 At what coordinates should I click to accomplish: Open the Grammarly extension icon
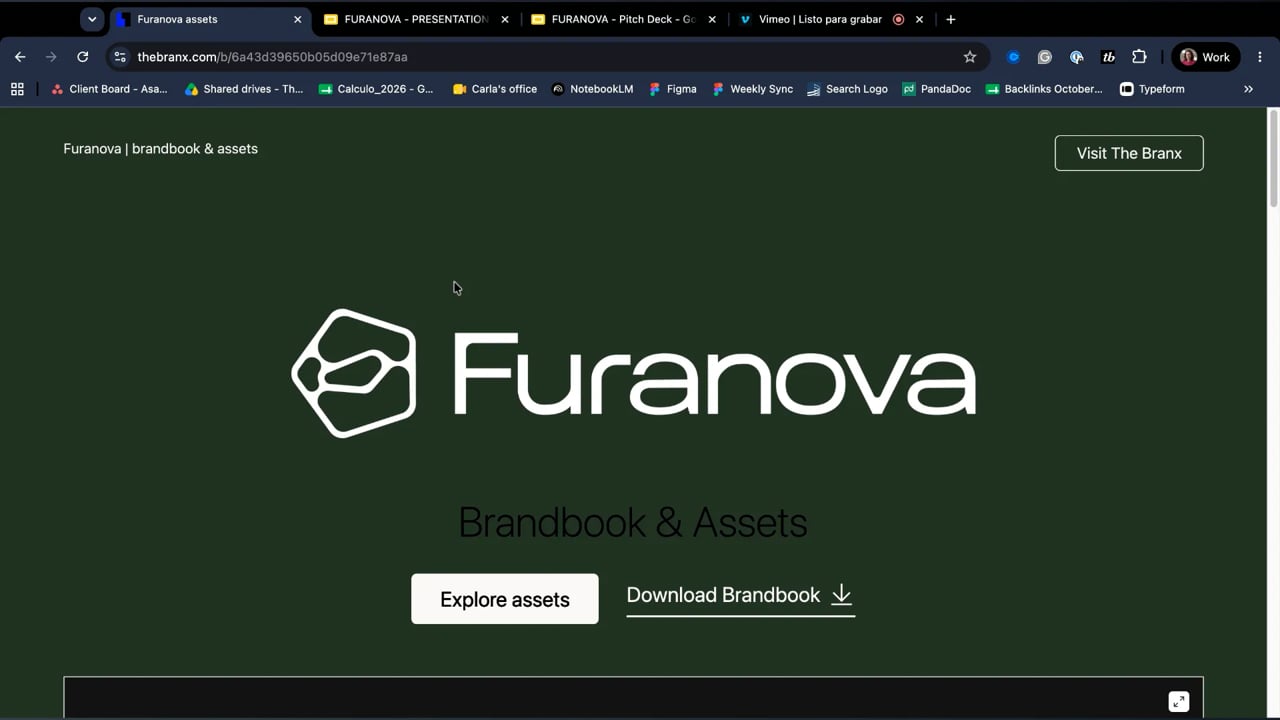click(x=1045, y=57)
